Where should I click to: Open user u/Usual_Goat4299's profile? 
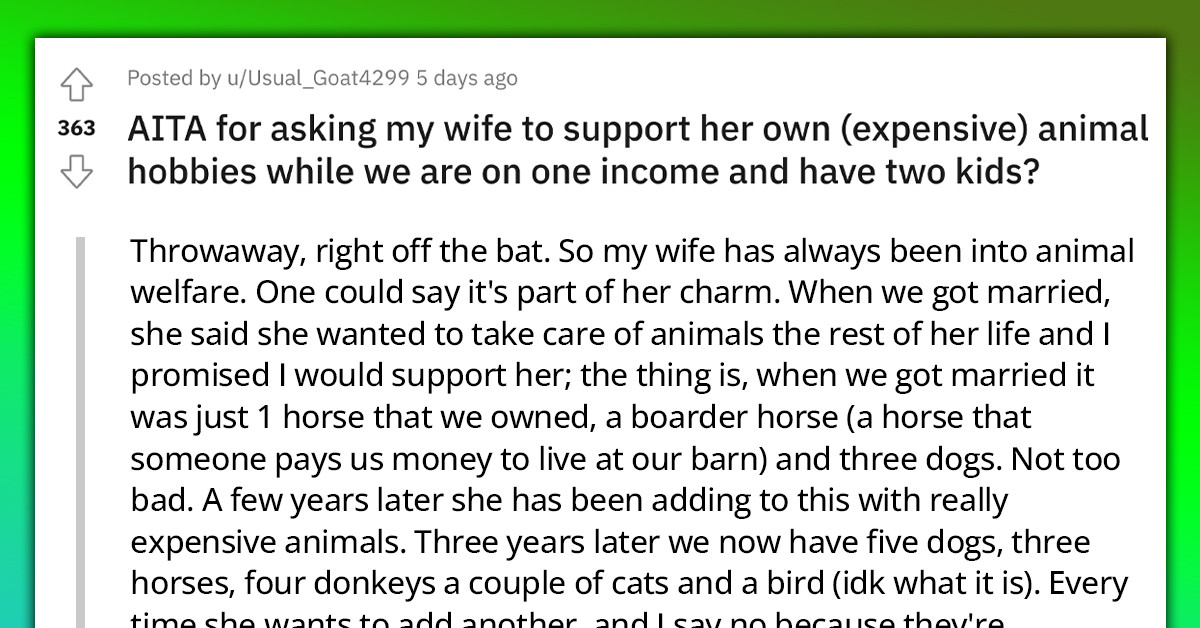[x=309, y=78]
